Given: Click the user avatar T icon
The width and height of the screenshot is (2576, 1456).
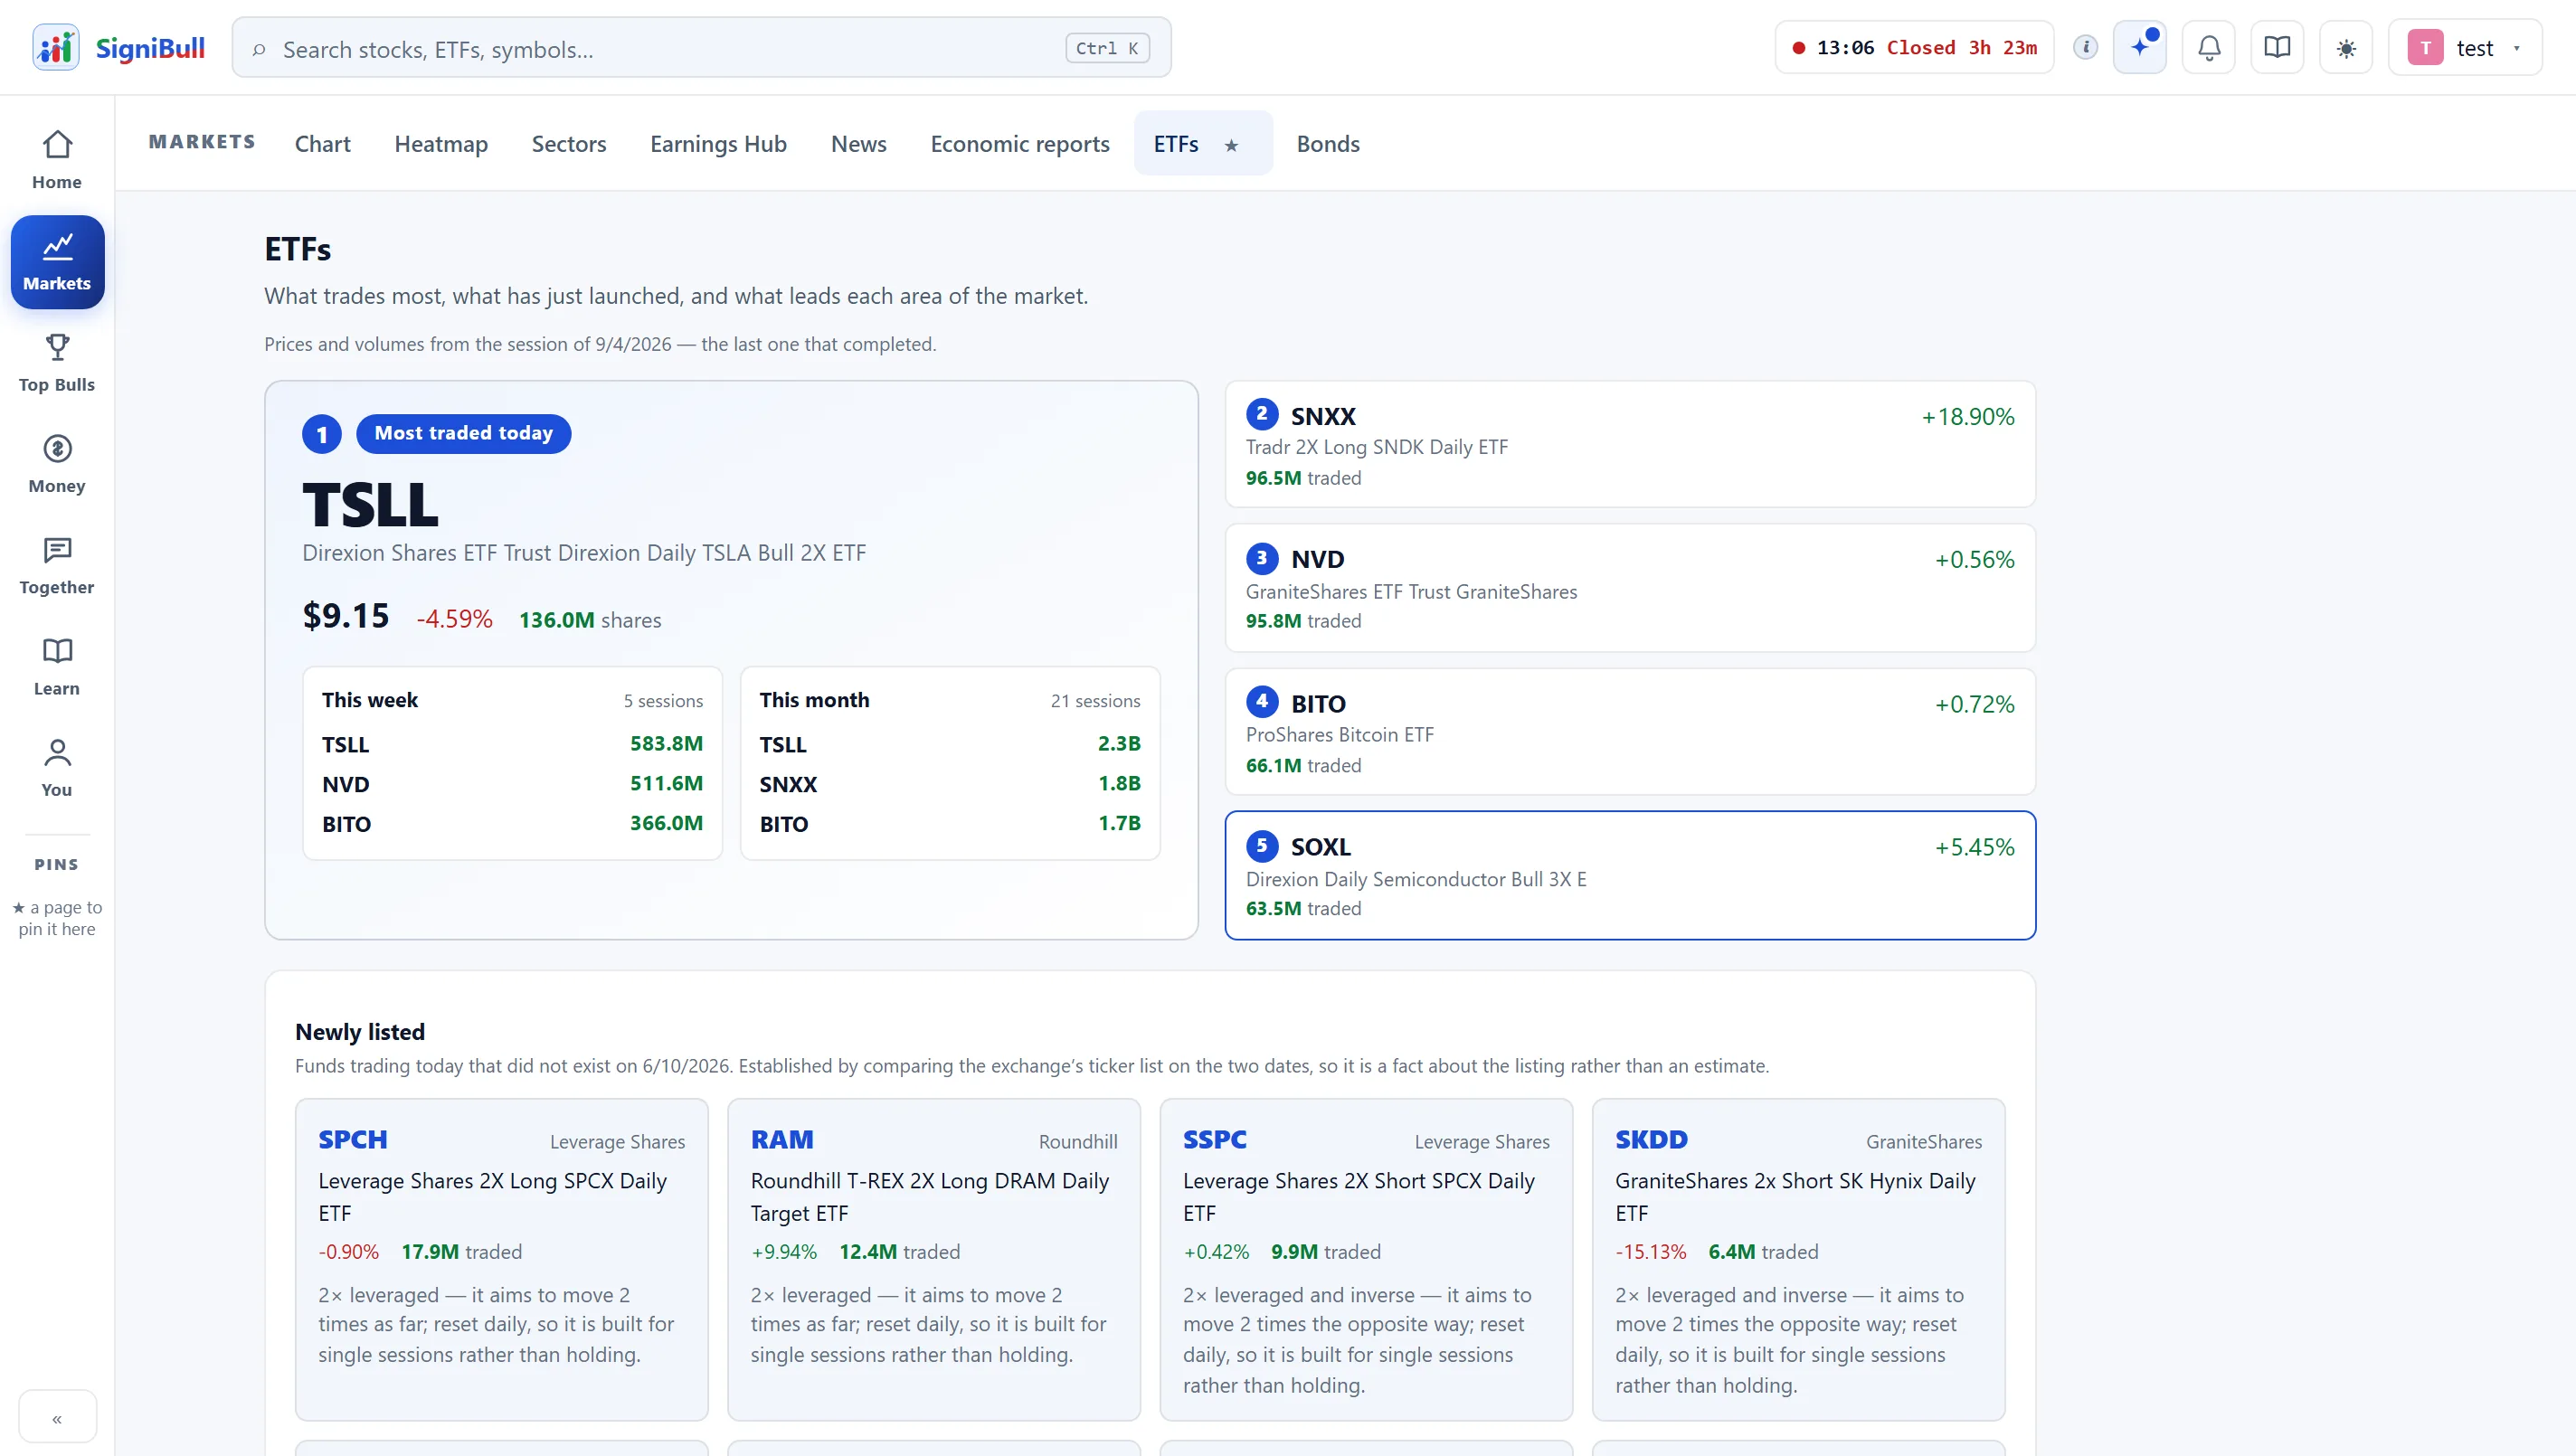Looking at the screenshot, I should click(x=2425, y=47).
